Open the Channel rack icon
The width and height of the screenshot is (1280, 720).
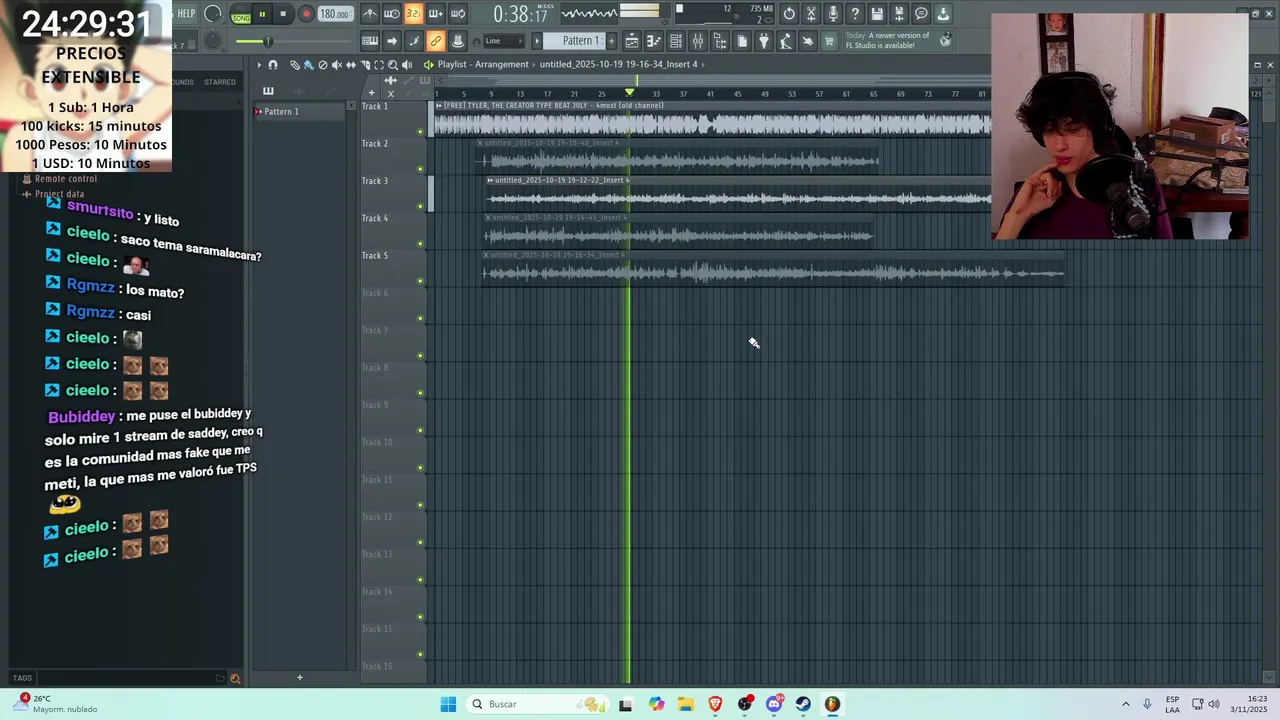(676, 41)
